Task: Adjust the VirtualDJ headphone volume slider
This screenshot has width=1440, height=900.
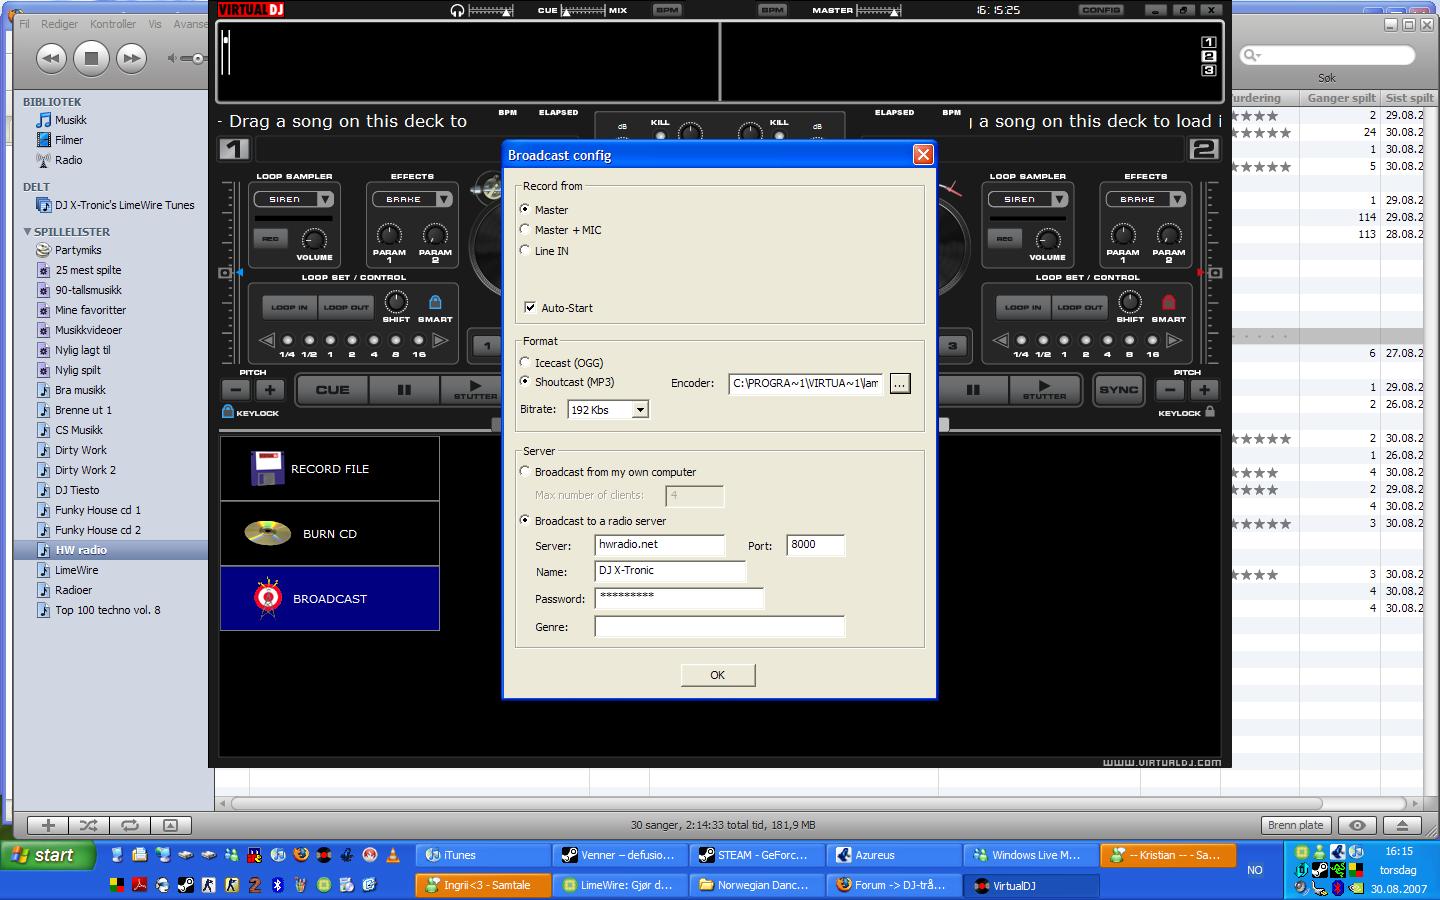Action: pyautogui.click(x=490, y=10)
